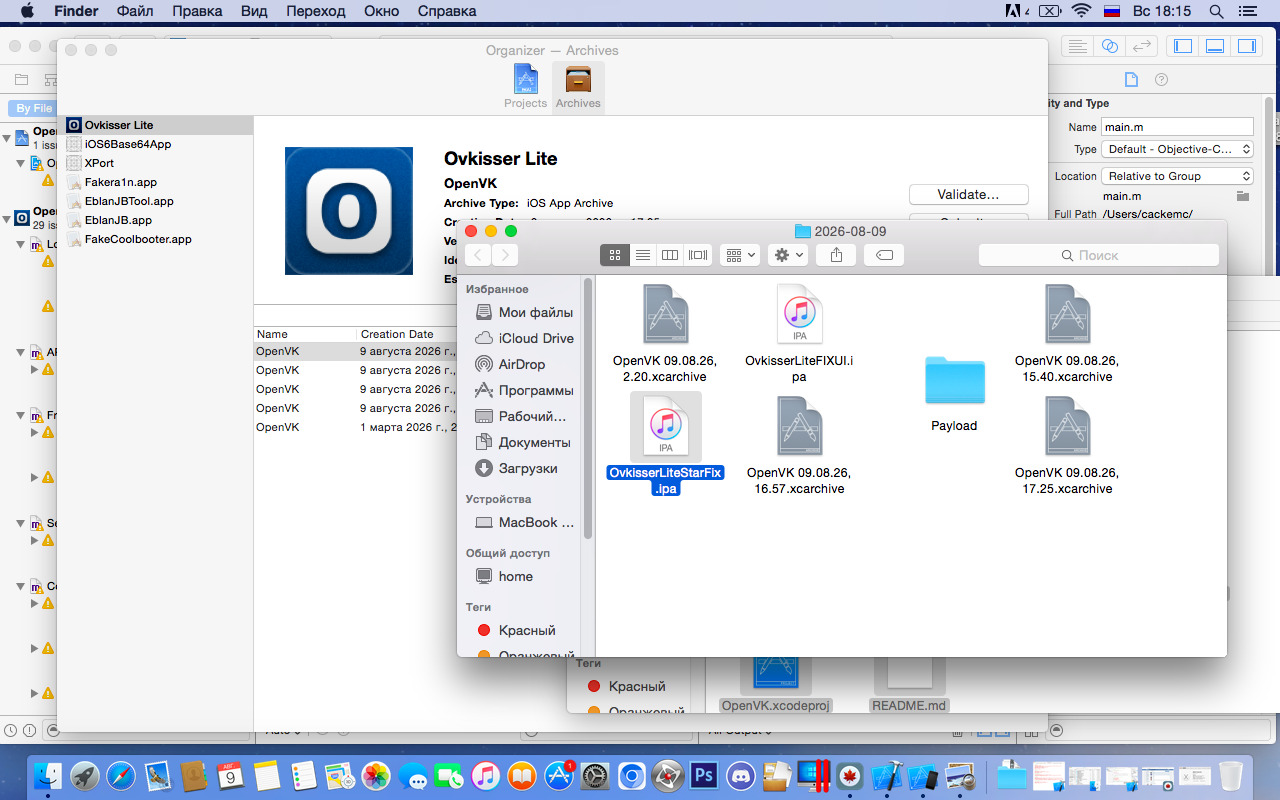Click the Finder search field Поиск
The height and width of the screenshot is (800, 1280).
coord(1098,255)
